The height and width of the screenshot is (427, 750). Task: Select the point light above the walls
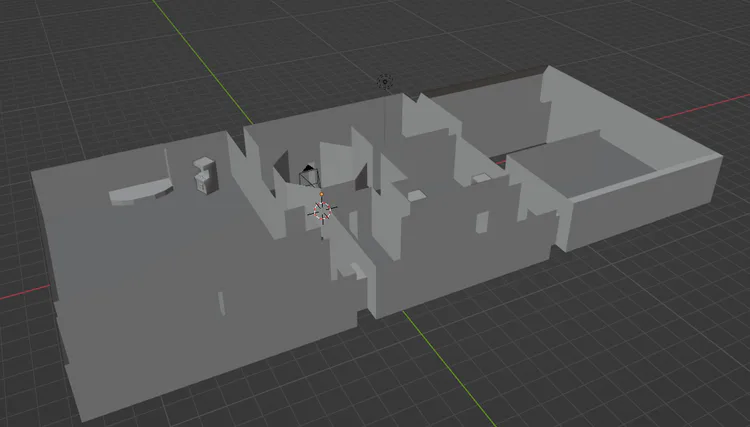(x=385, y=82)
